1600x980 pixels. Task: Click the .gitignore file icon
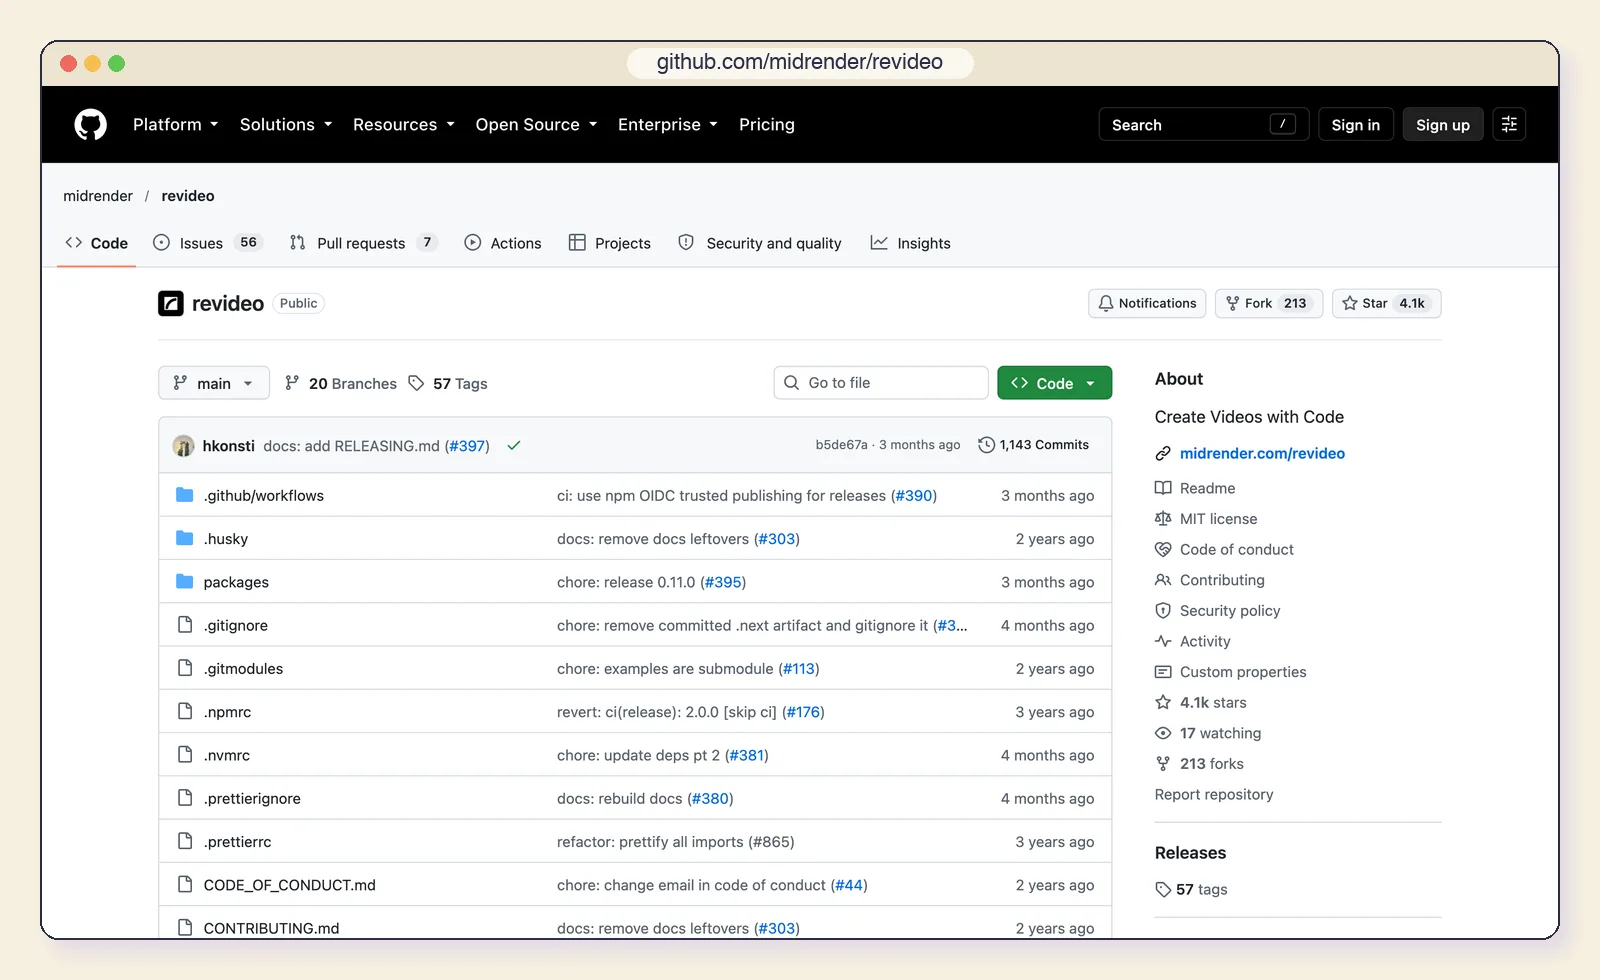pyautogui.click(x=185, y=625)
